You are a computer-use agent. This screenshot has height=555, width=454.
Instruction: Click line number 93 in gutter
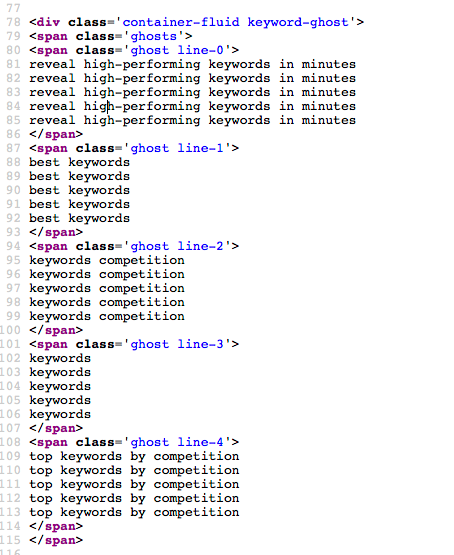13,232
